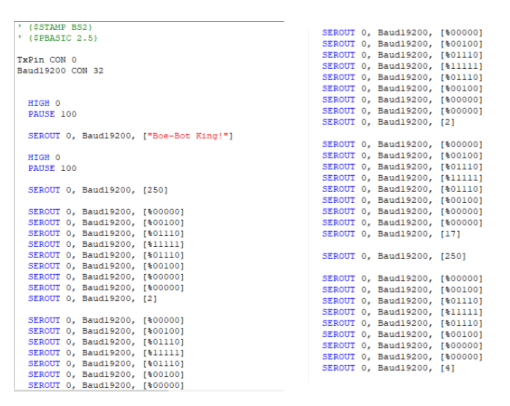Screen dimensions: 510x406
Task: Click SEROUT keyword on the line ending [4]
Action: tap(338, 368)
